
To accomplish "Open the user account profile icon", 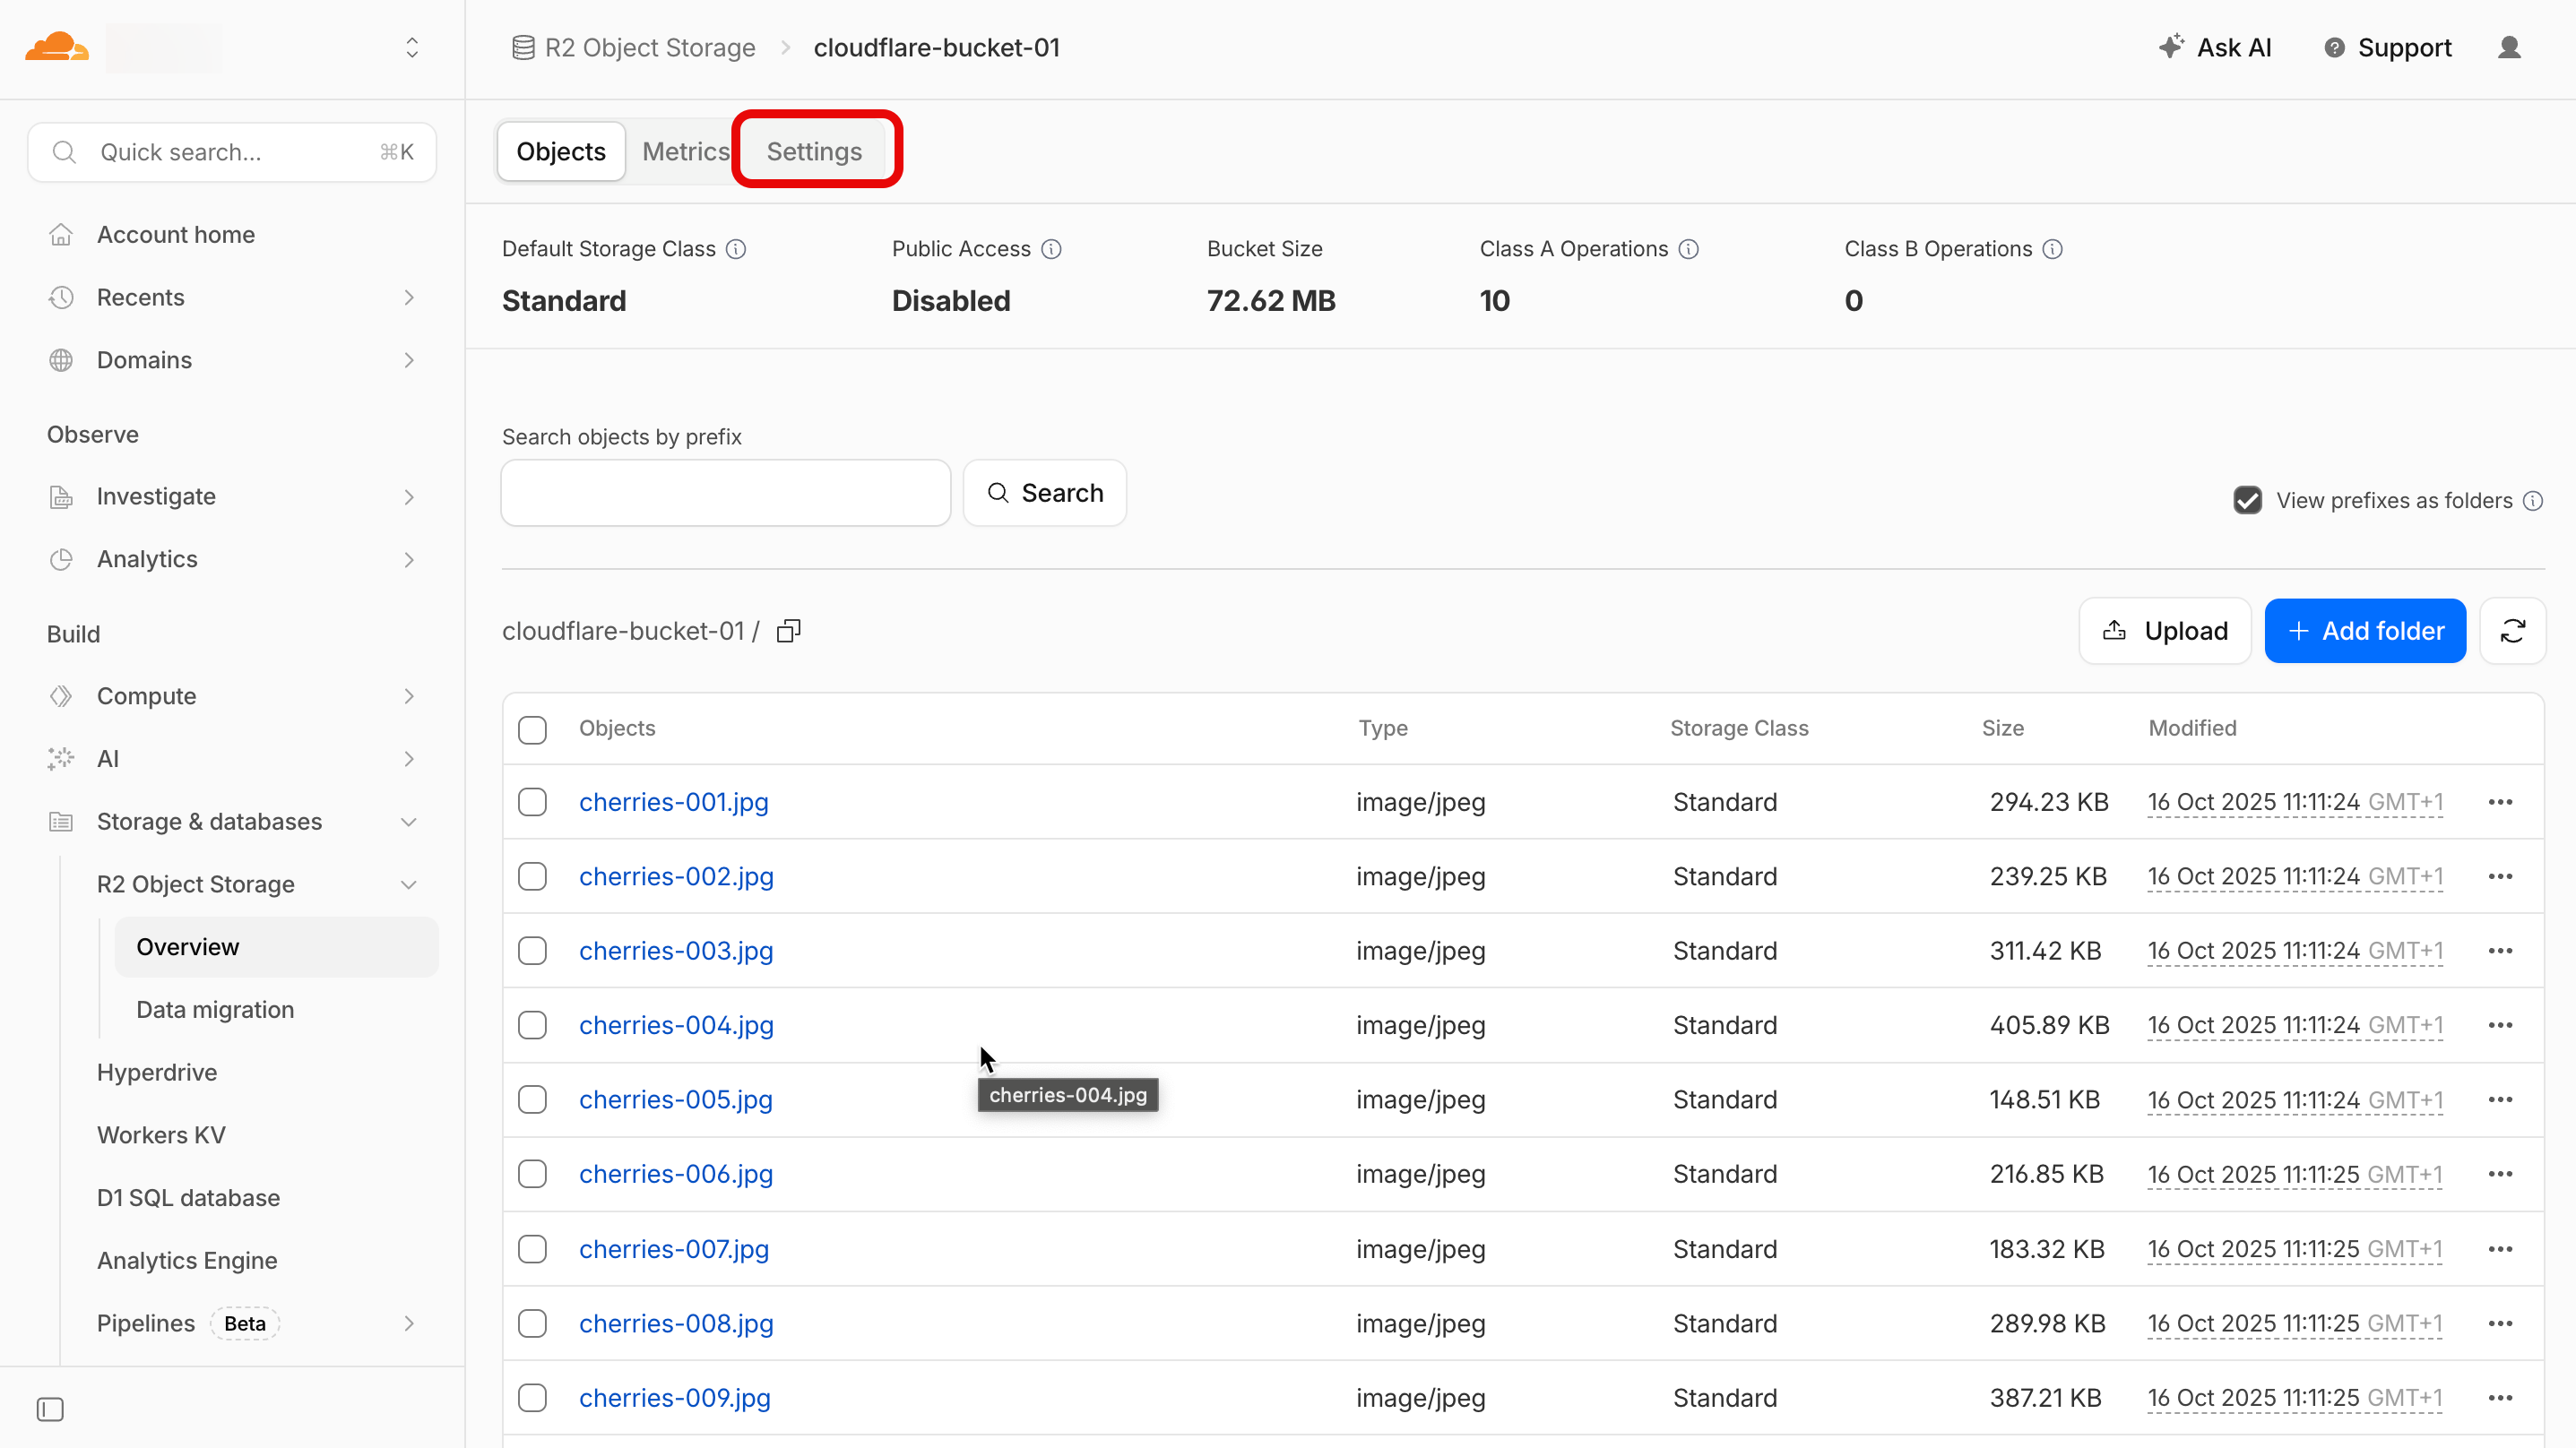I will coord(2509,47).
